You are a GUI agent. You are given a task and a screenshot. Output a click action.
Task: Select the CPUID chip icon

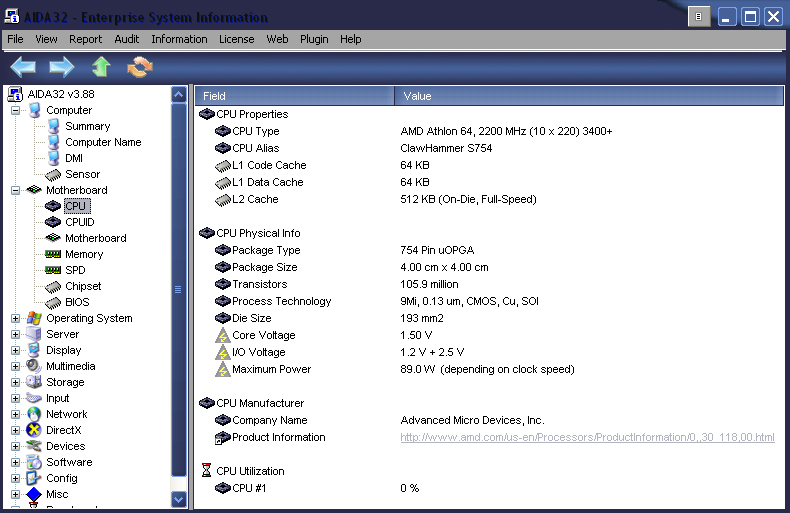53,222
